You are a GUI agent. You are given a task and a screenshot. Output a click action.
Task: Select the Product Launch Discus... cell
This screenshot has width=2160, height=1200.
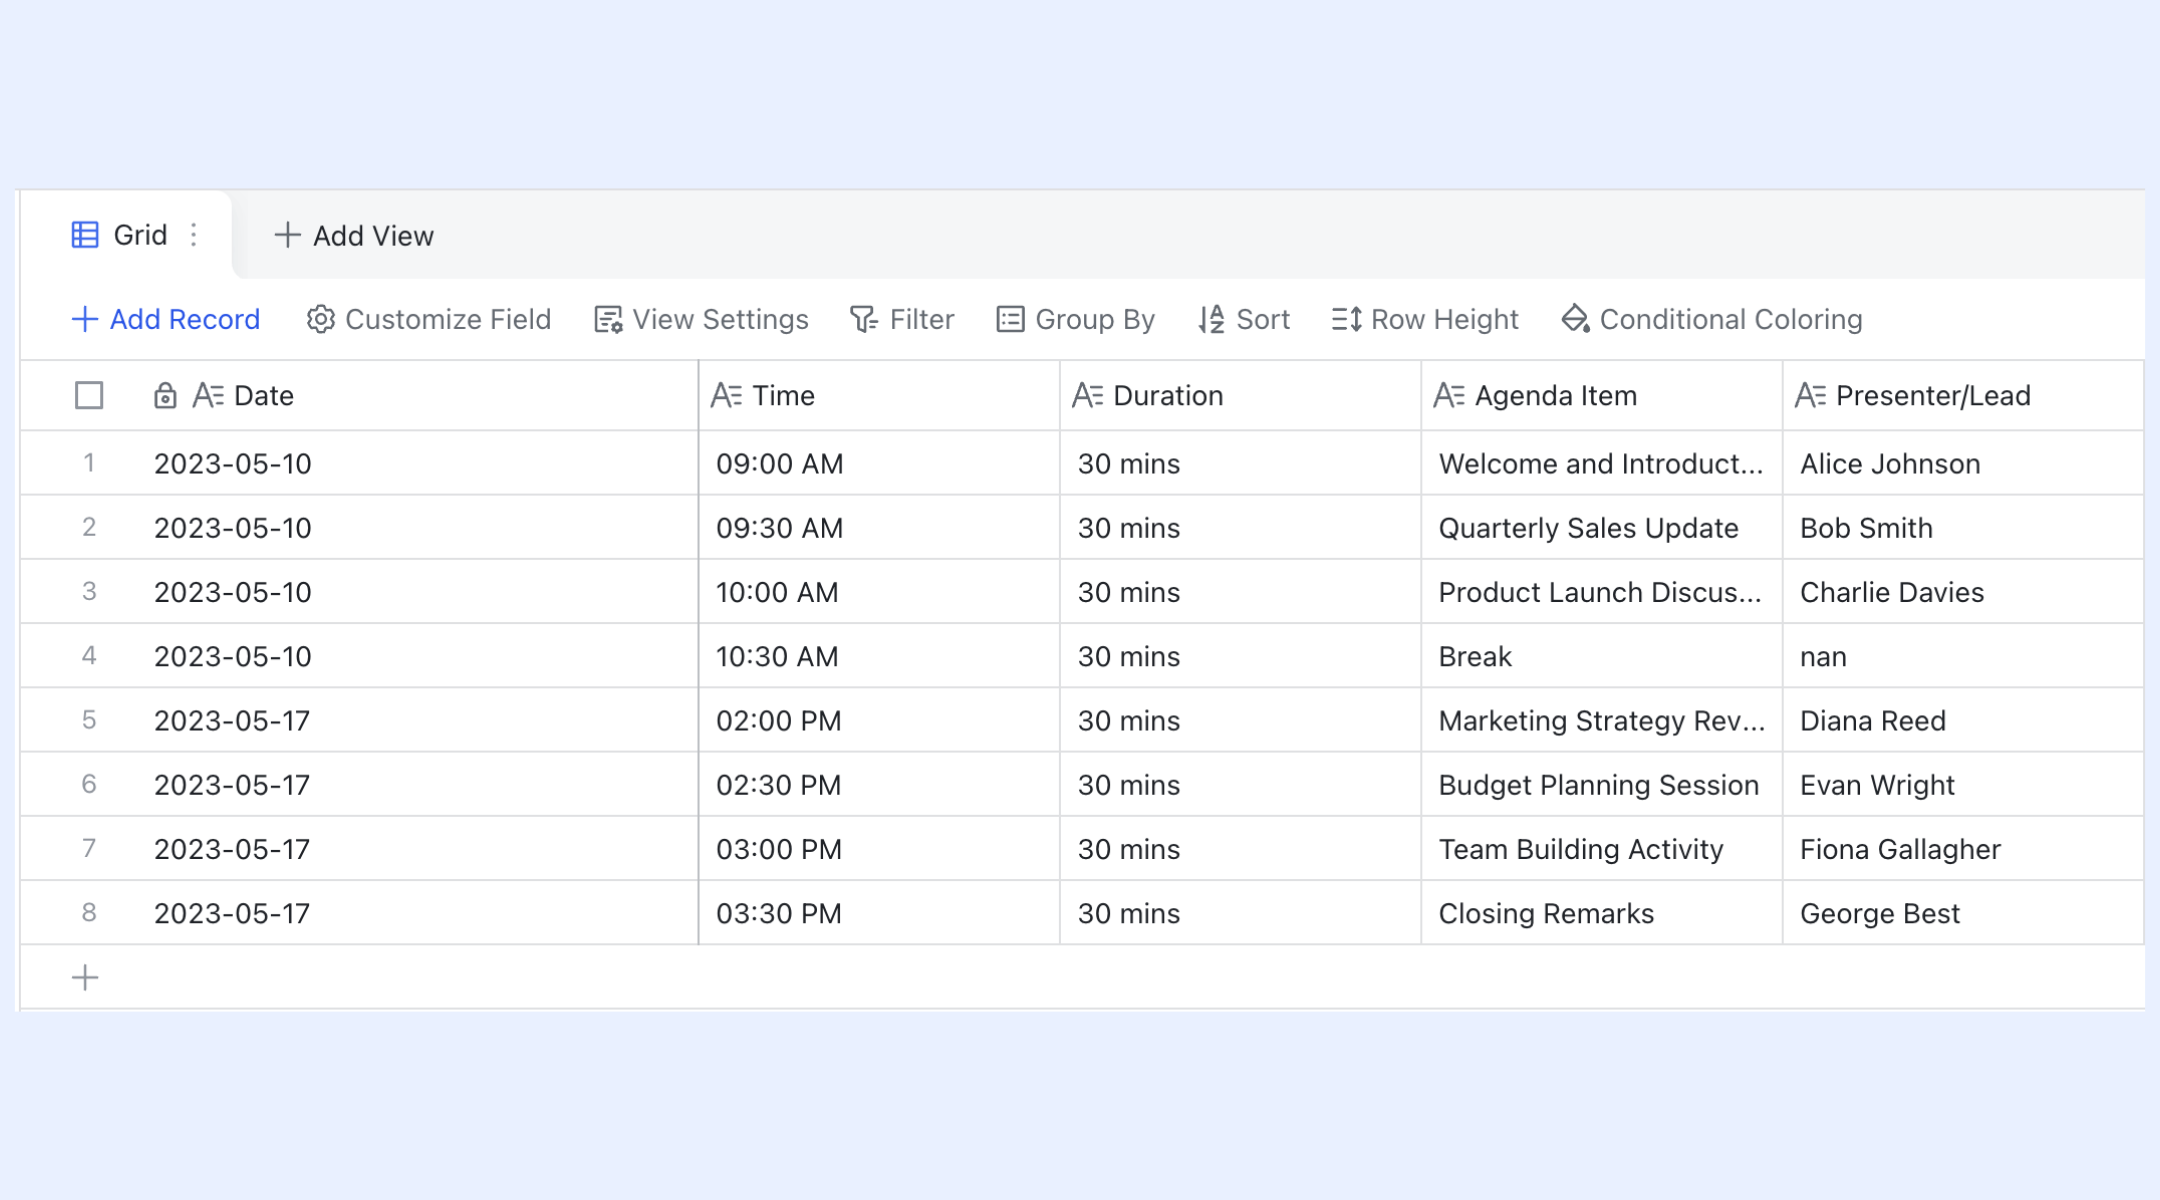1602,591
